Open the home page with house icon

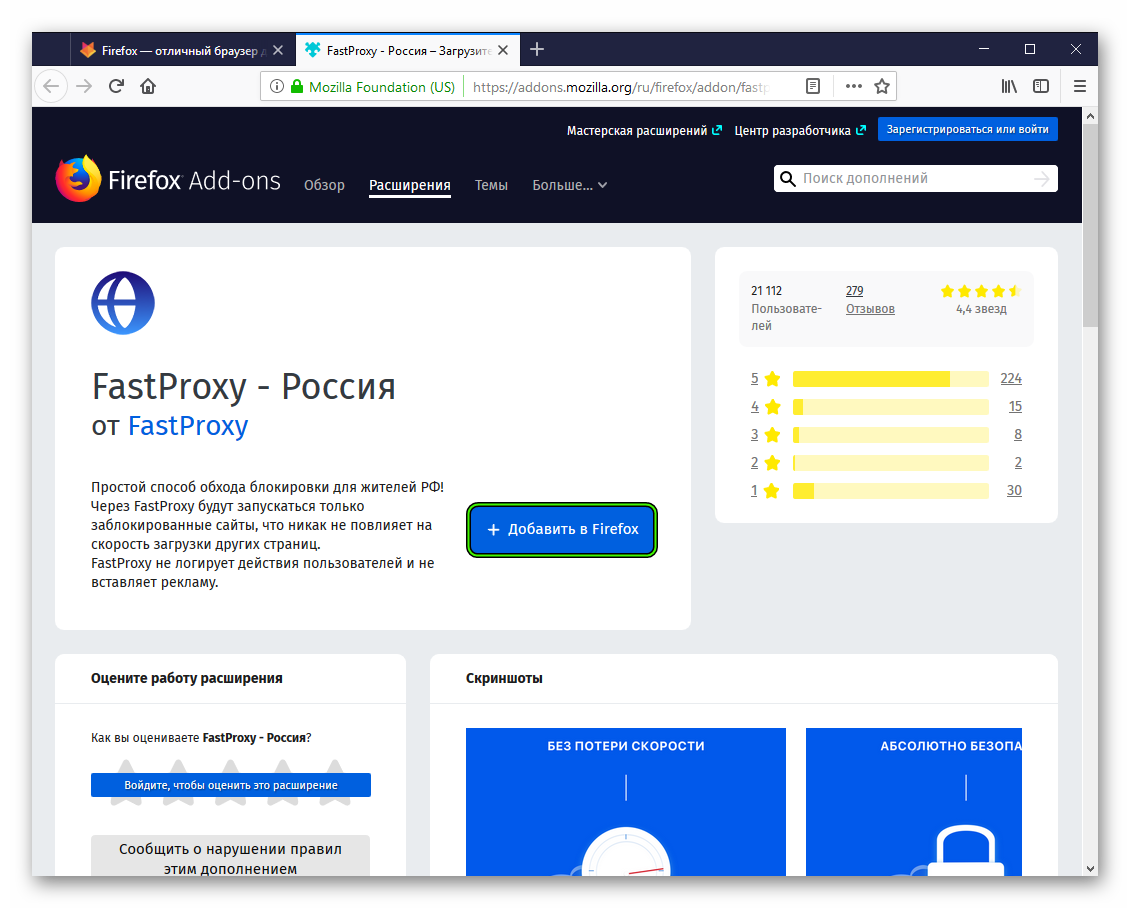pyautogui.click(x=148, y=86)
